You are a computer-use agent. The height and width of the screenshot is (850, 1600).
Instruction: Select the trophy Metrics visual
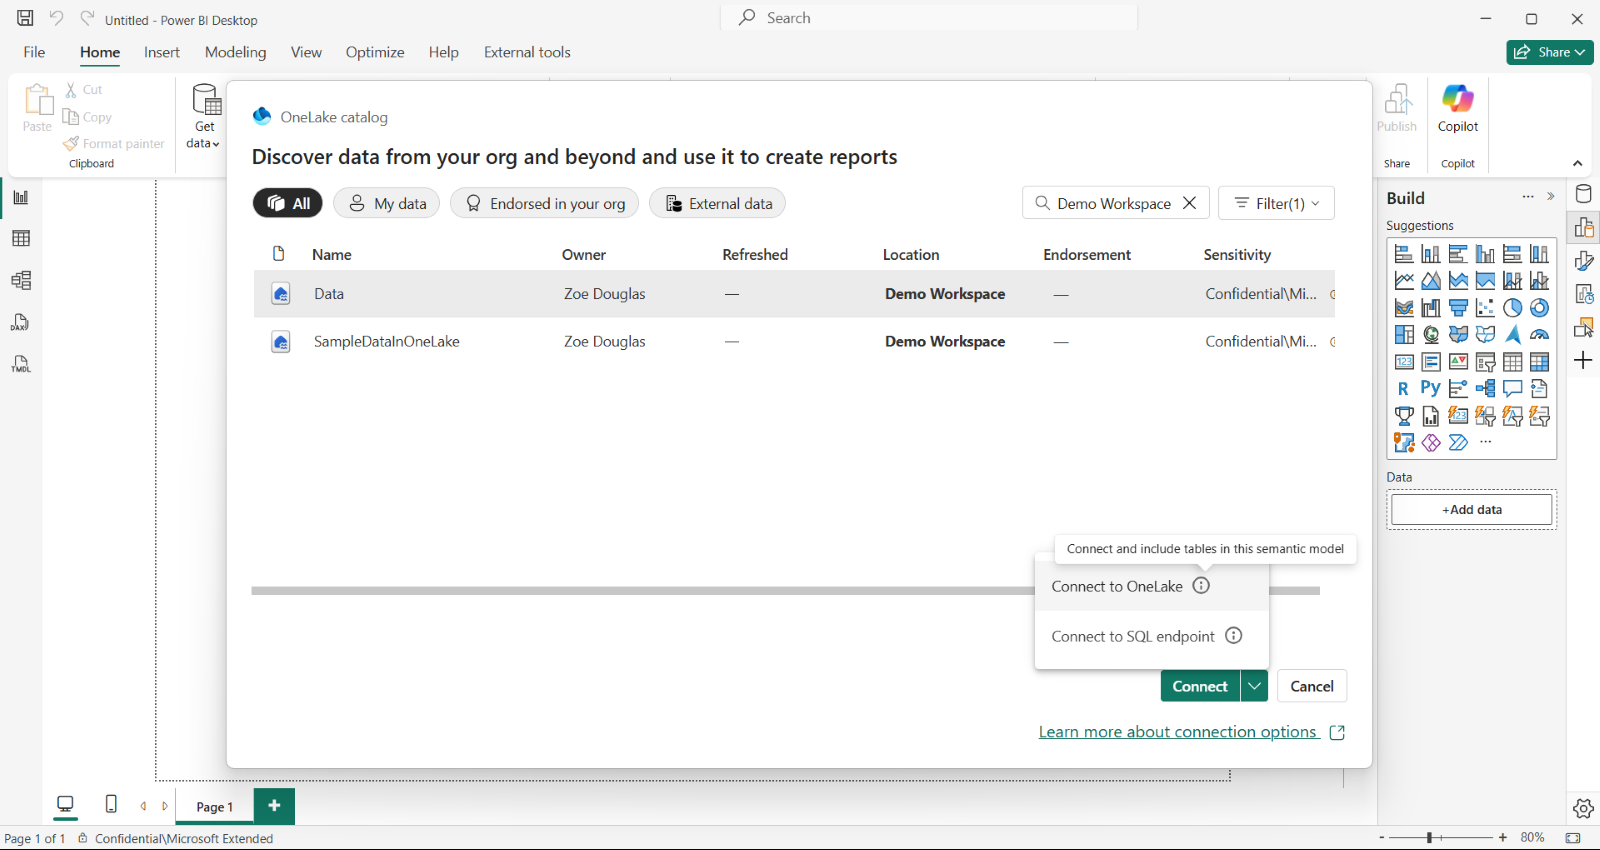pyautogui.click(x=1404, y=416)
